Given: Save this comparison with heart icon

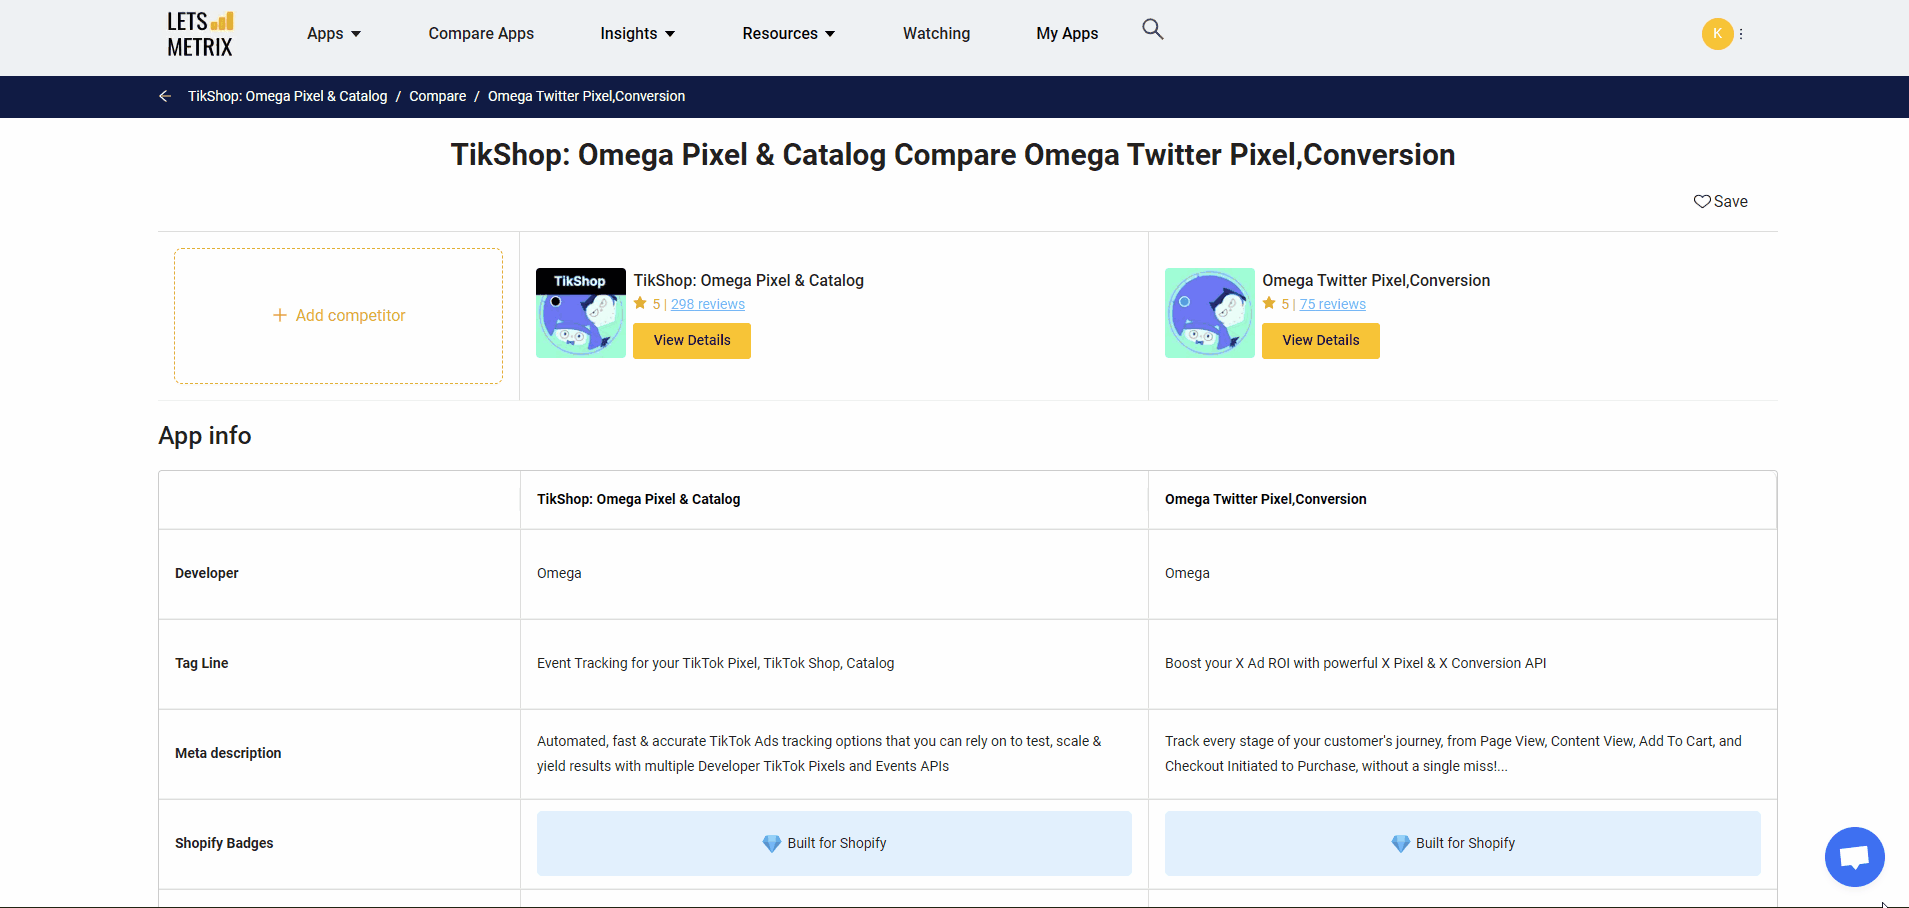Looking at the screenshot, I should click(x=1720, y=201).
